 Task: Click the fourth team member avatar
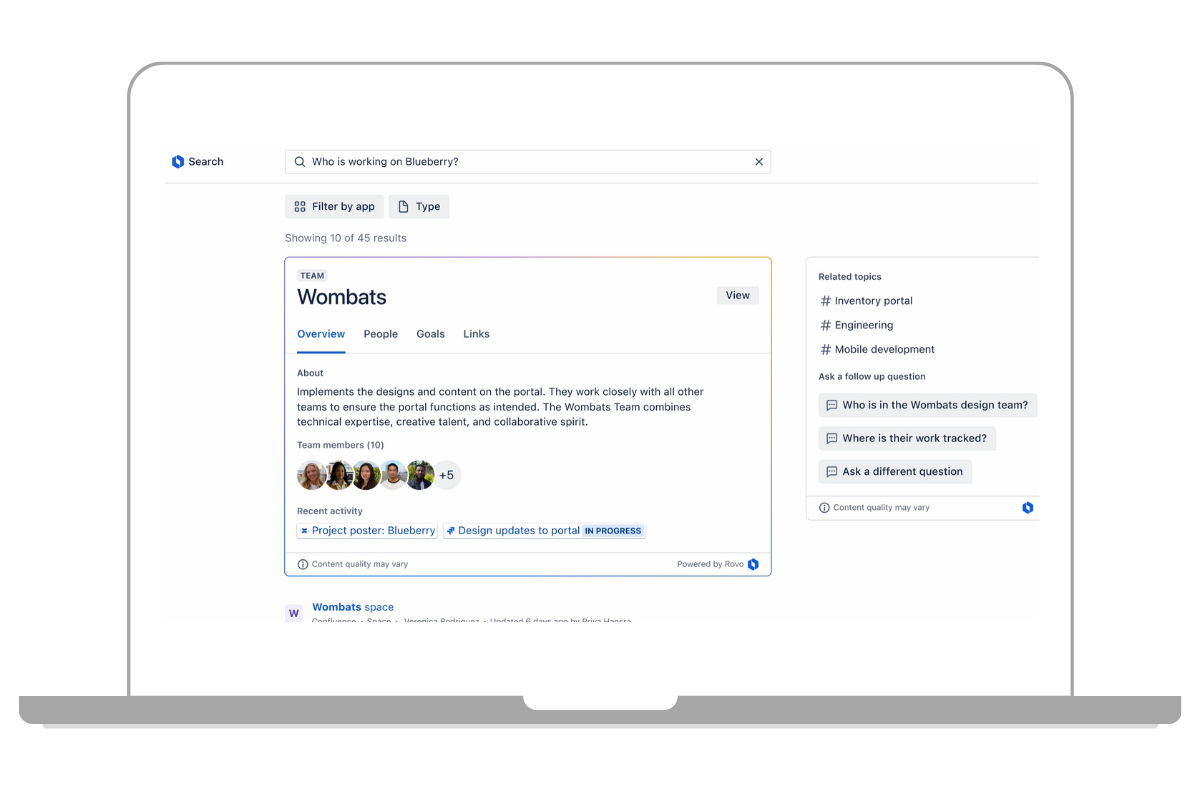(393, 475)
